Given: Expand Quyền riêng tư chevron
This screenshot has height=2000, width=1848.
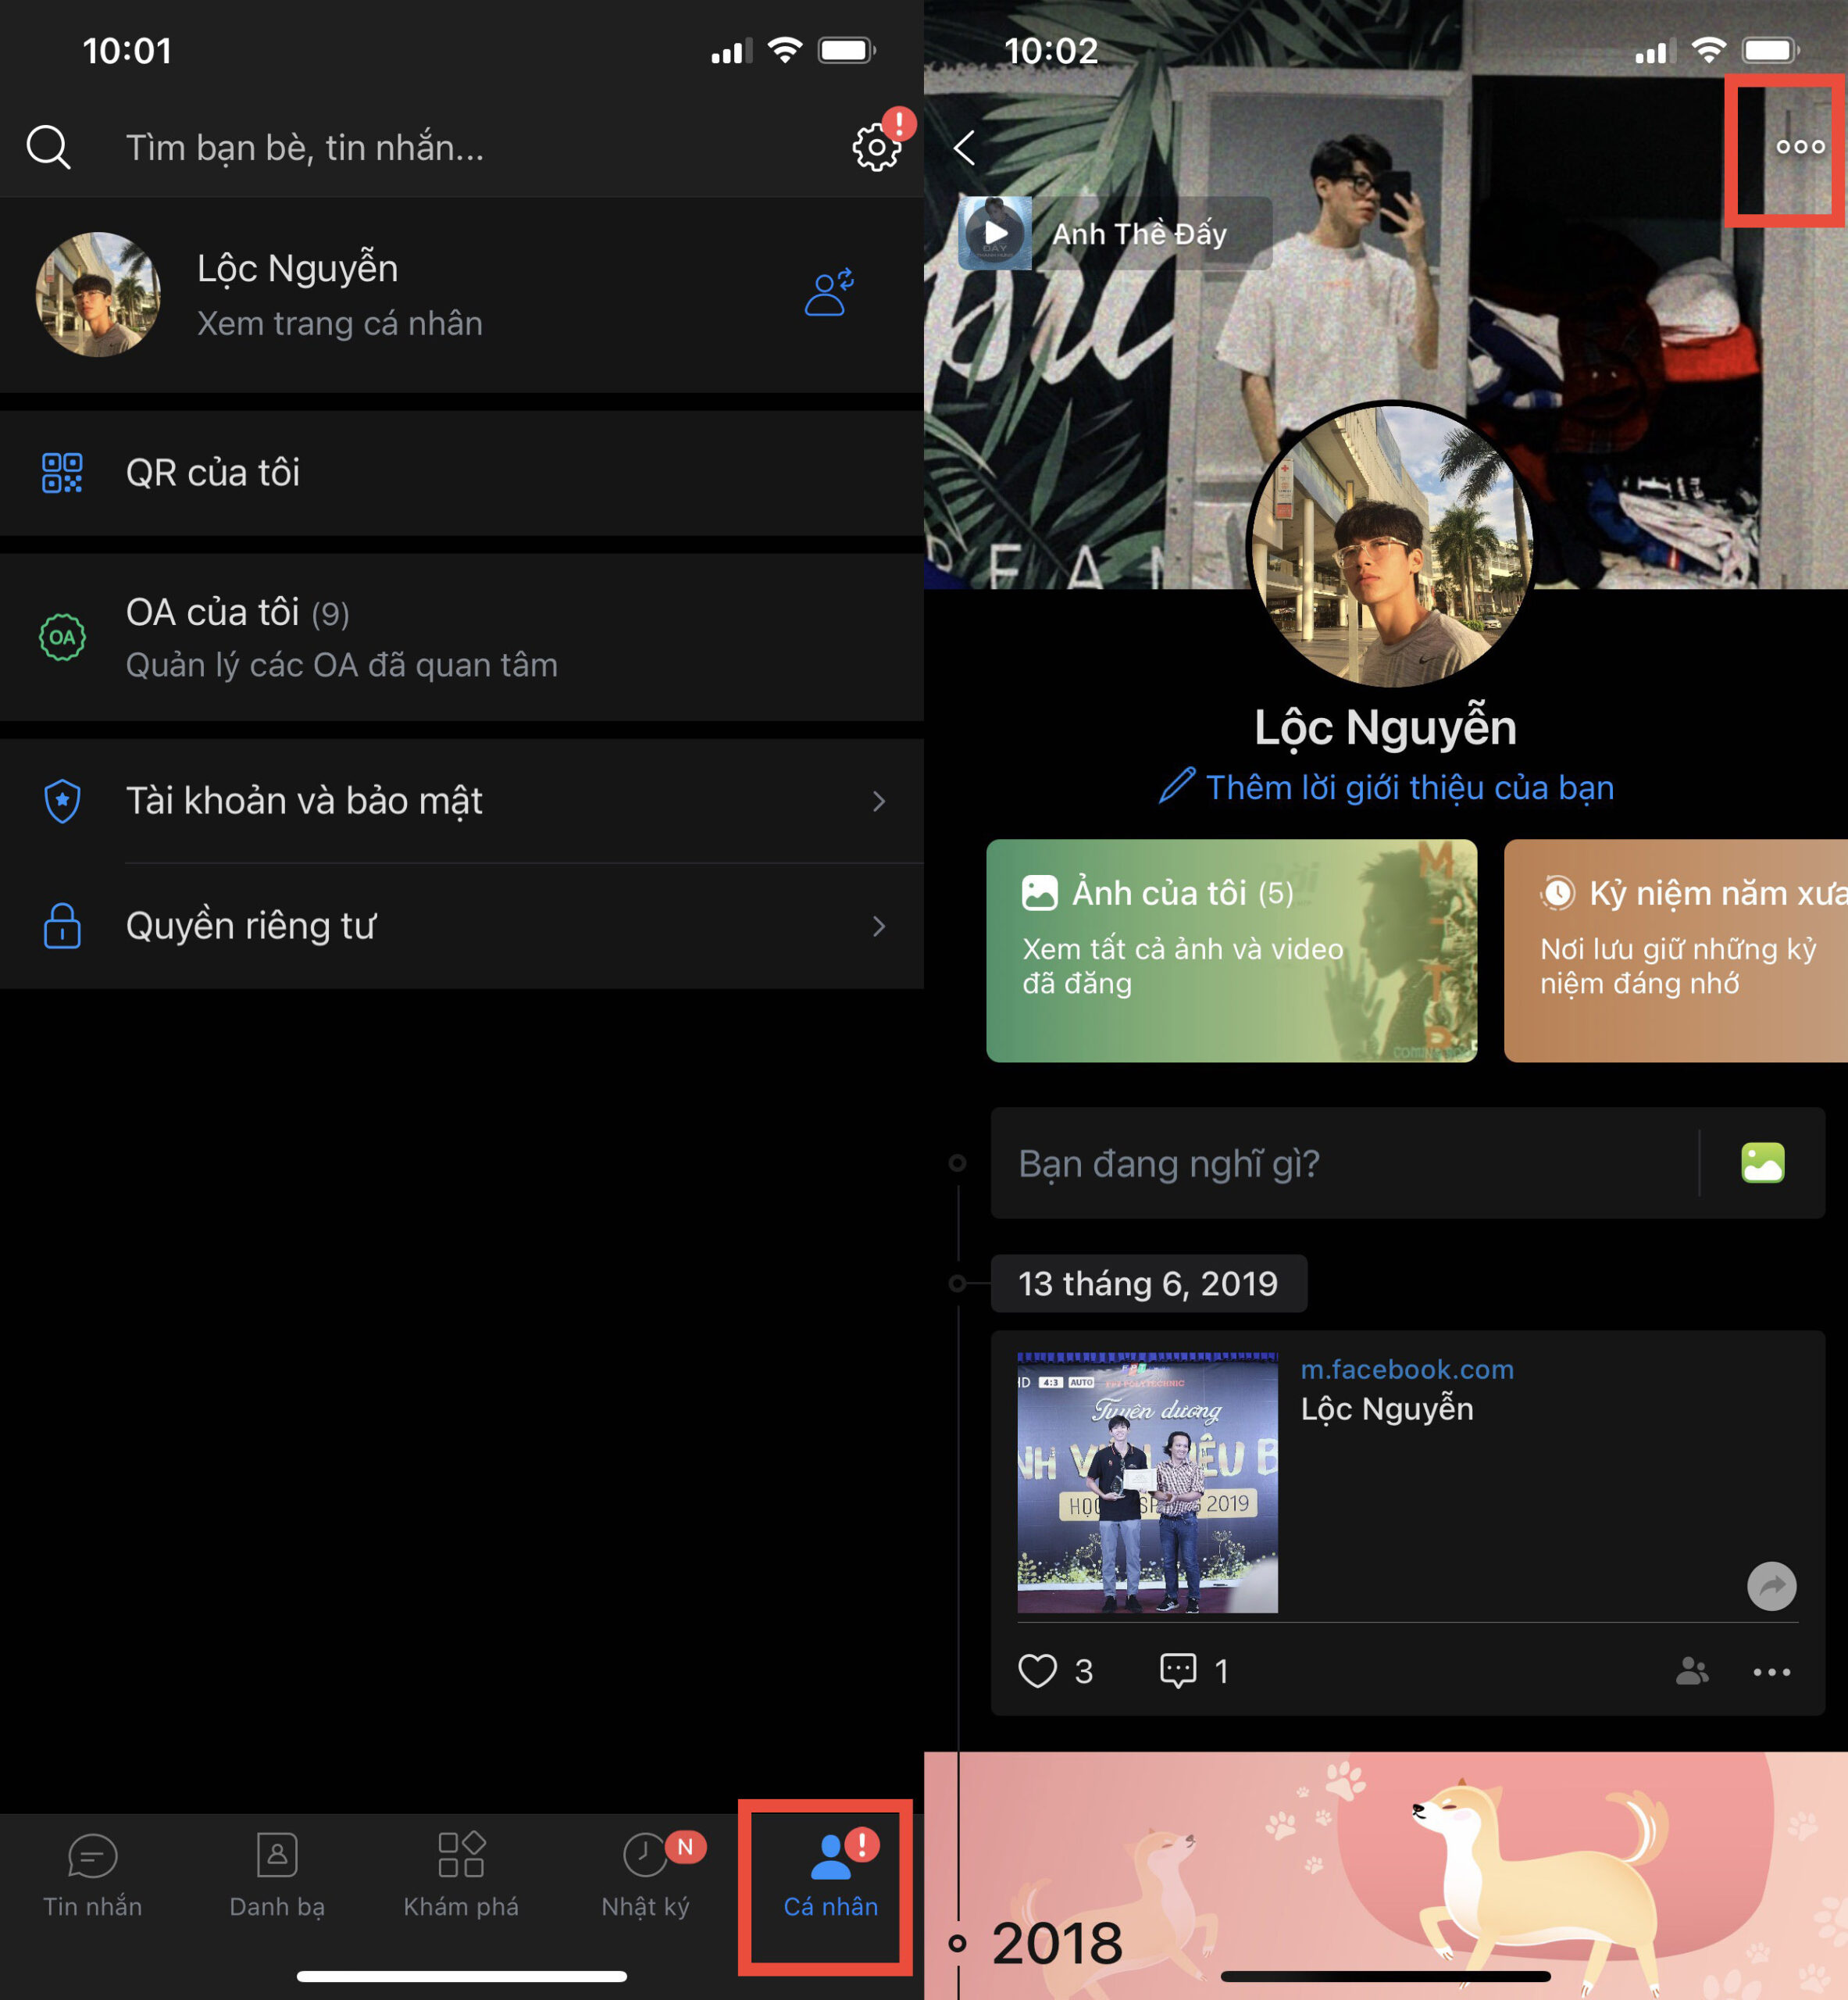Looking at the screenshot, I should pos(878,926).
